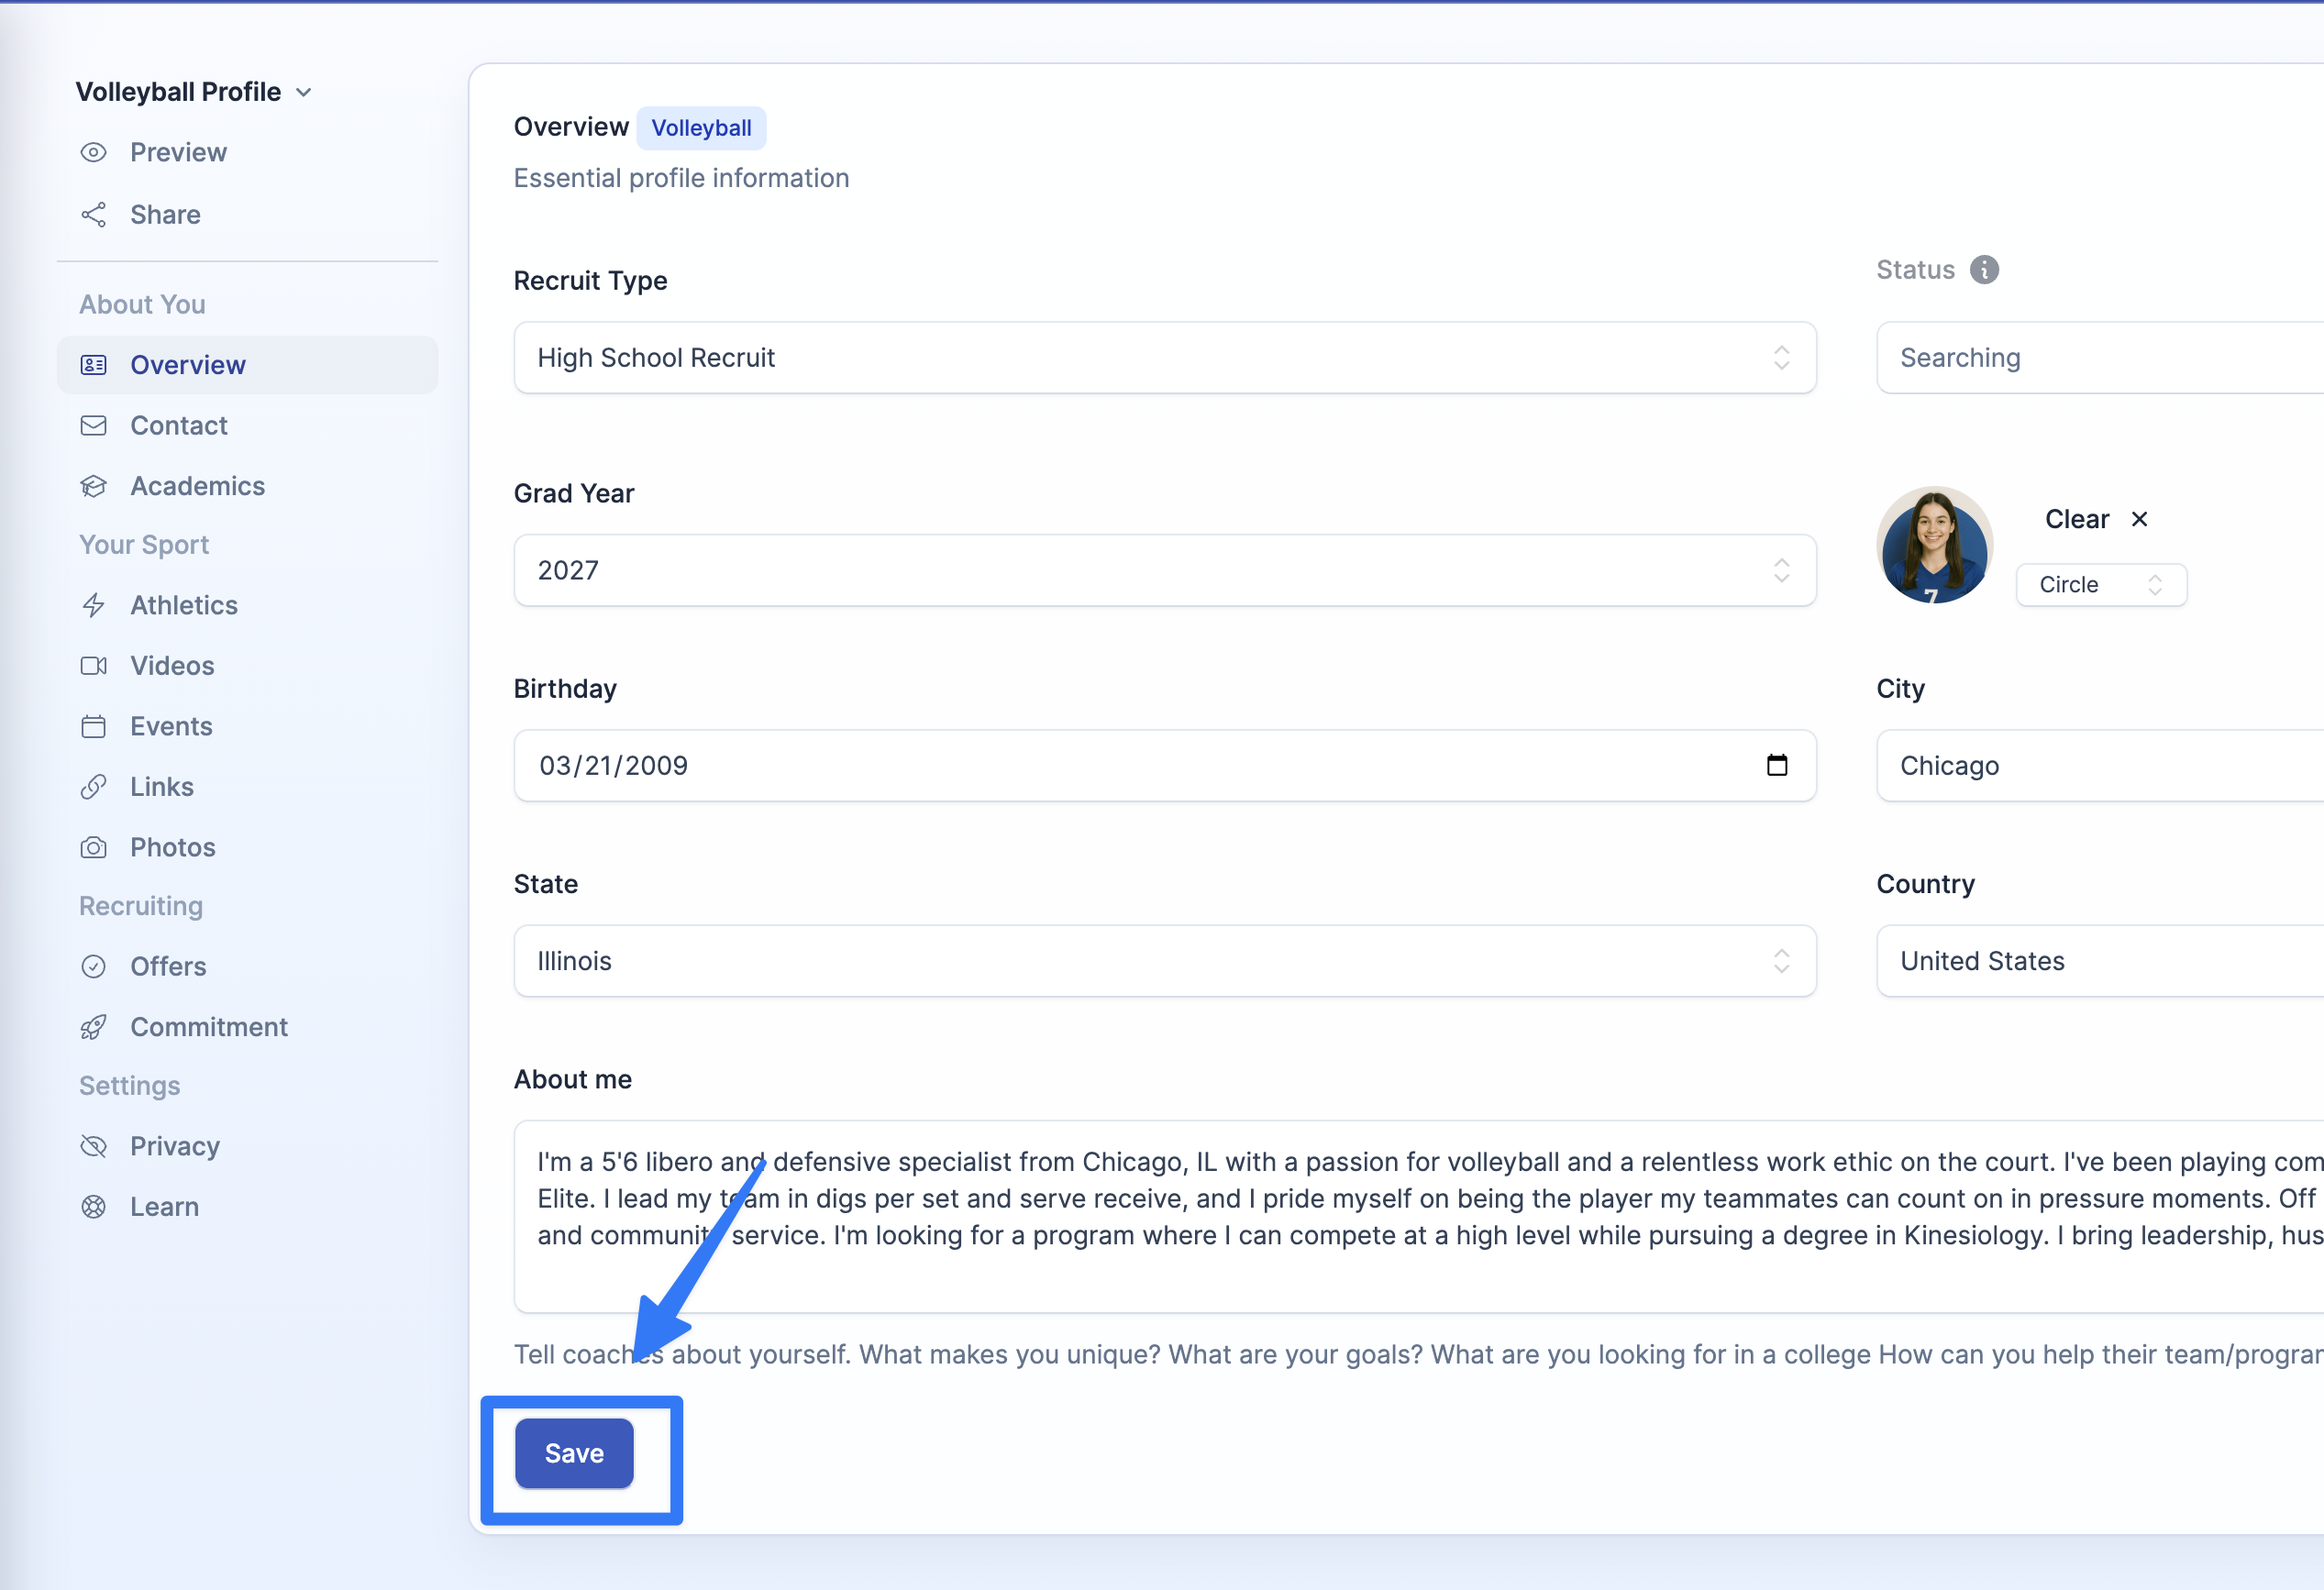Screen dimensions: 2324x1590
Task: Click the Share icon in sidebar
Action: [94, 215]
